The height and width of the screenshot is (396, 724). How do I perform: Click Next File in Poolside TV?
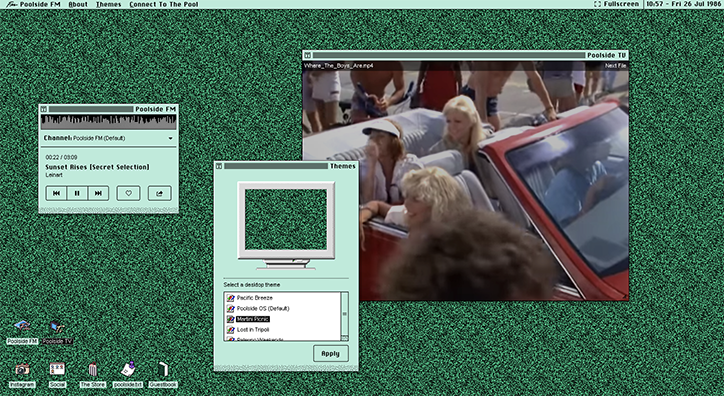[615, 66]
